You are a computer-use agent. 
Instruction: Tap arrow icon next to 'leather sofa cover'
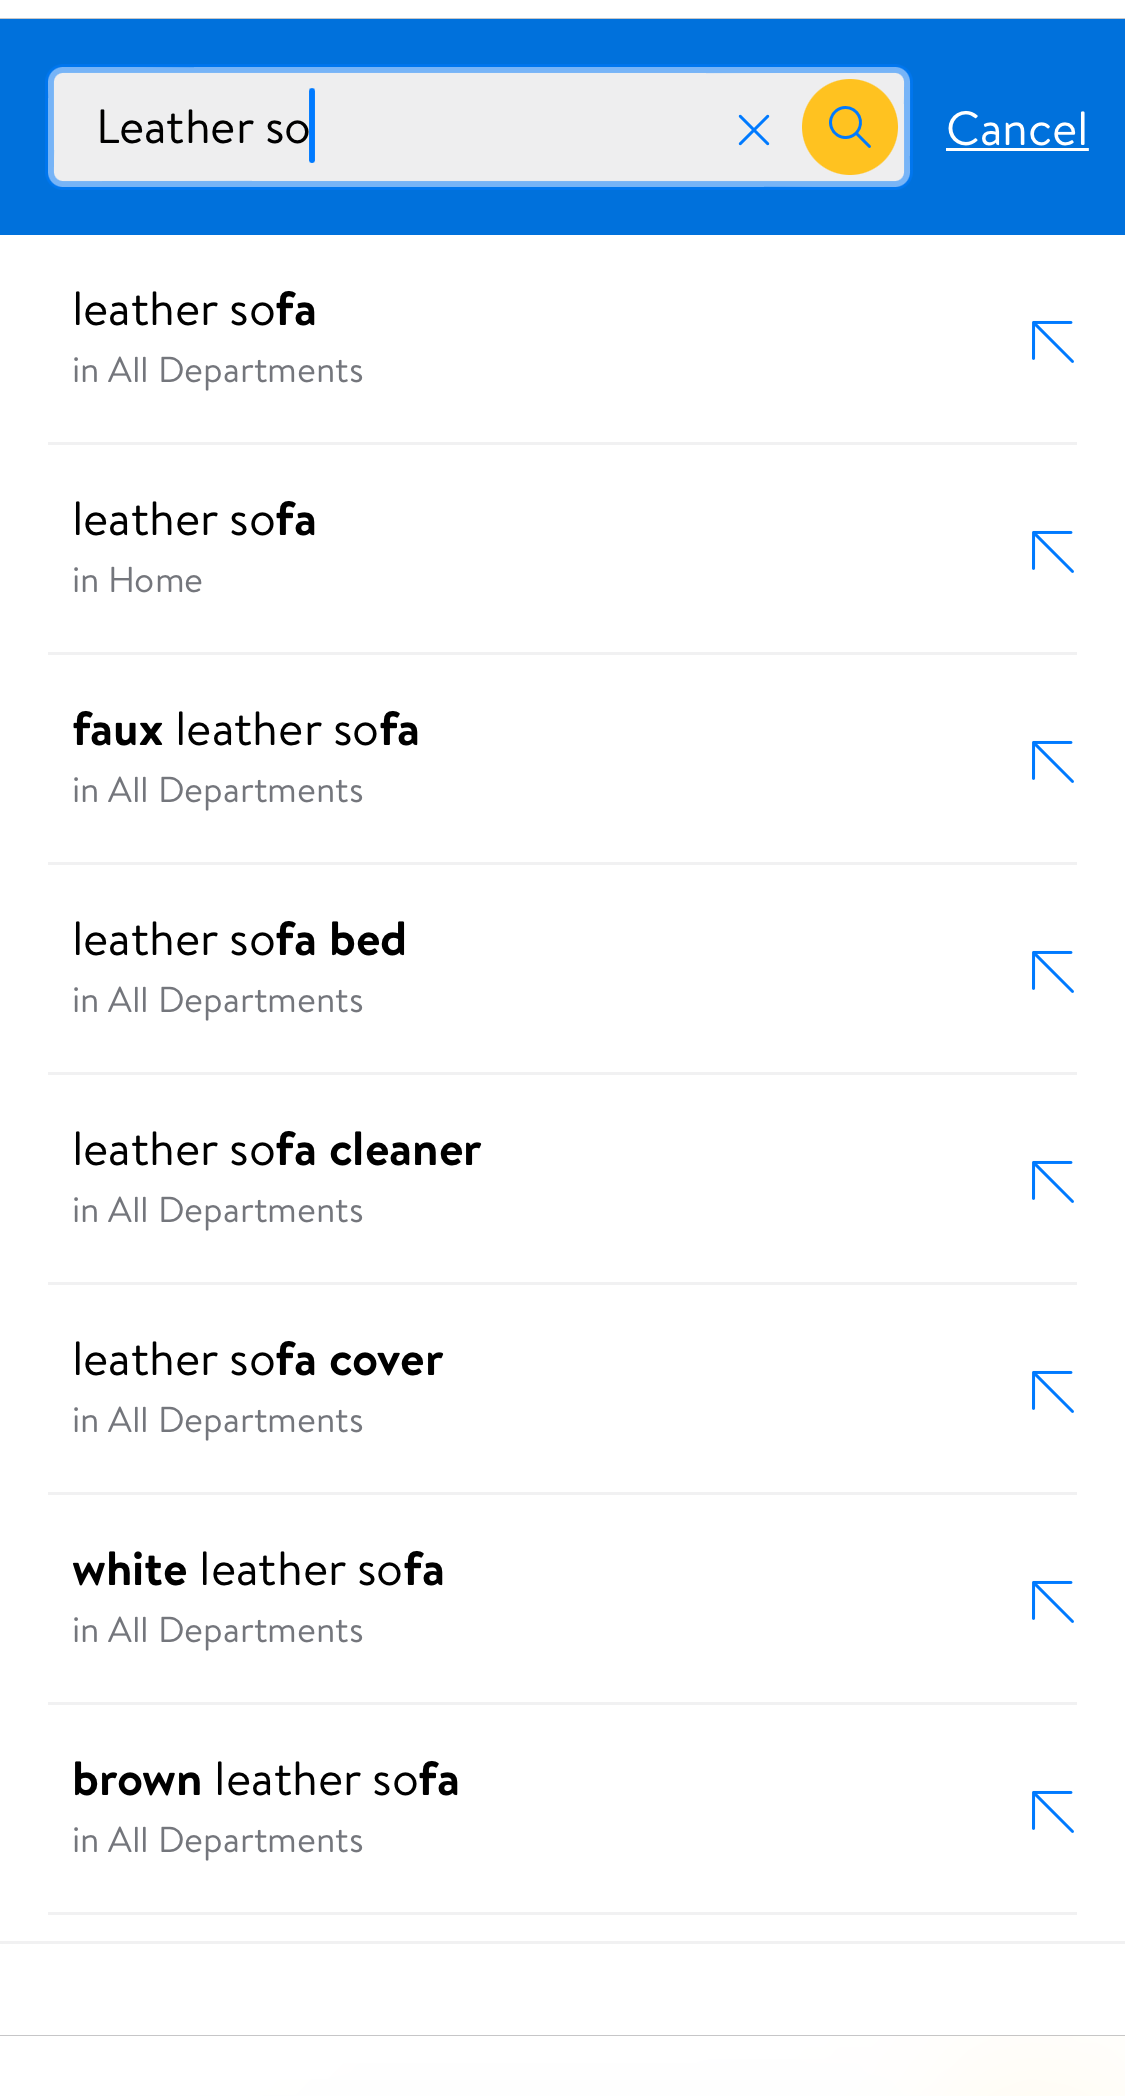1052,1392
